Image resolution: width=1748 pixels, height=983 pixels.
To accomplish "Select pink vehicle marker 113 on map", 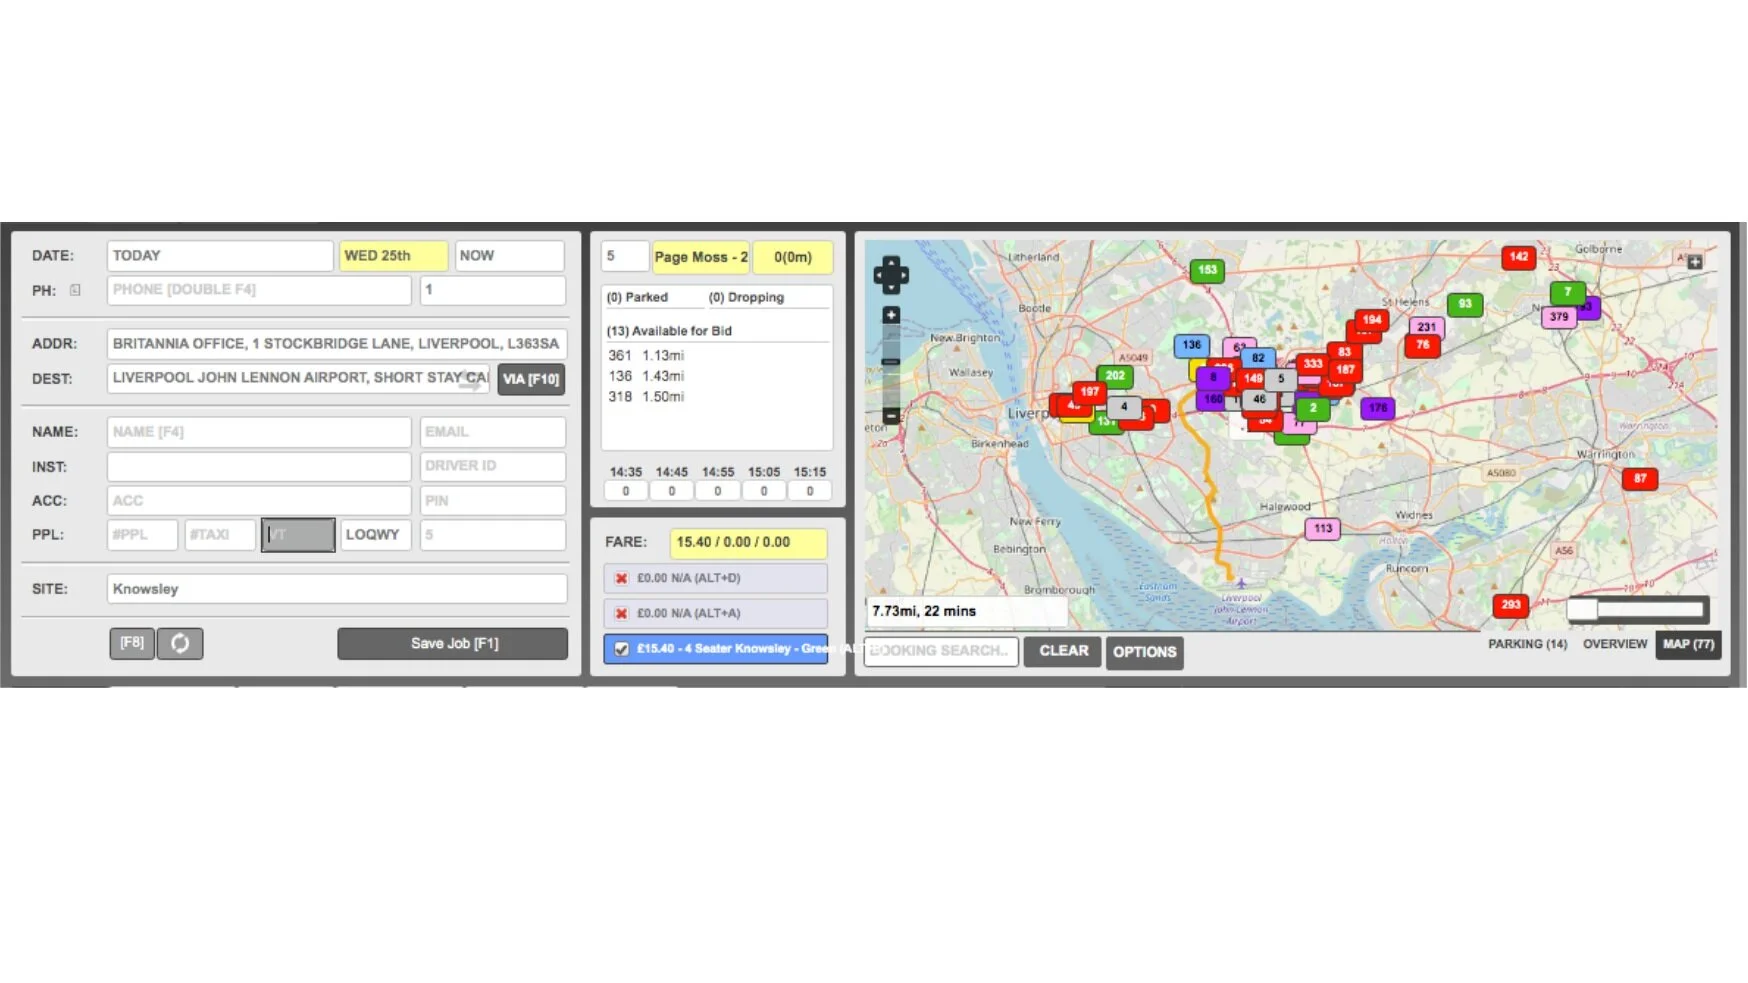I will [1323, 528].
